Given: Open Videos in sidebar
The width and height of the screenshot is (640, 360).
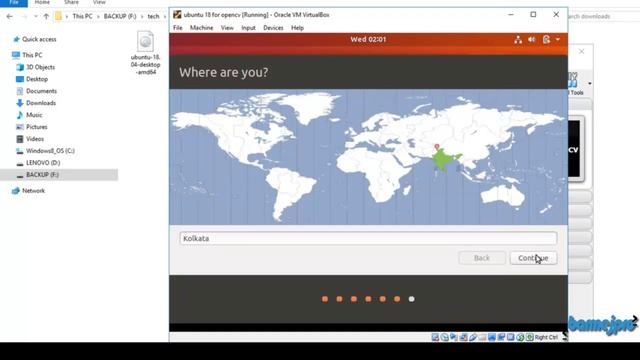Looking at the screenshot, I should pos(35,139).
